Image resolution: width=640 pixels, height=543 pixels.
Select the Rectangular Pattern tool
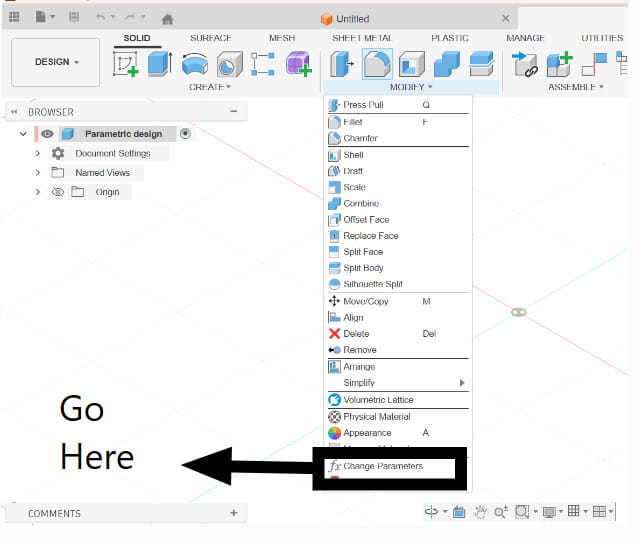tap(263, 64)
